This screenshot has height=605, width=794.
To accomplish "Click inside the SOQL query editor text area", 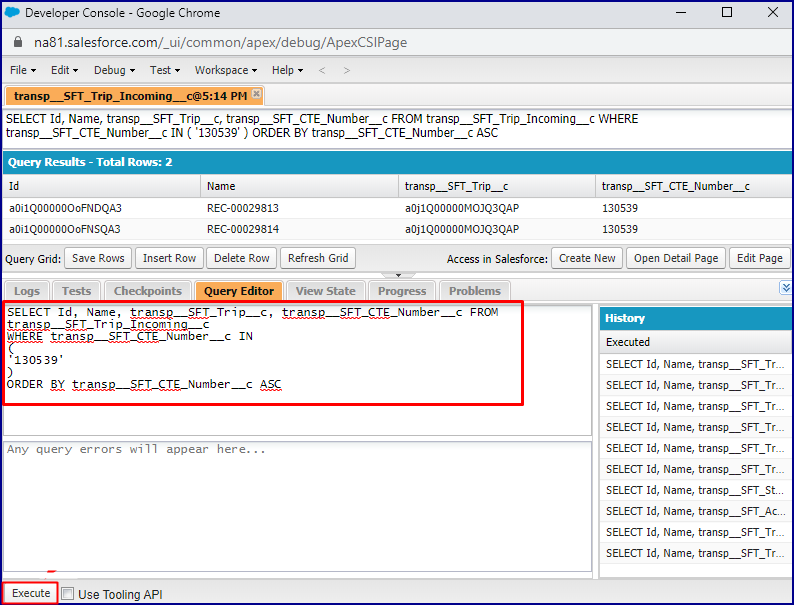I will coord(297,370).
